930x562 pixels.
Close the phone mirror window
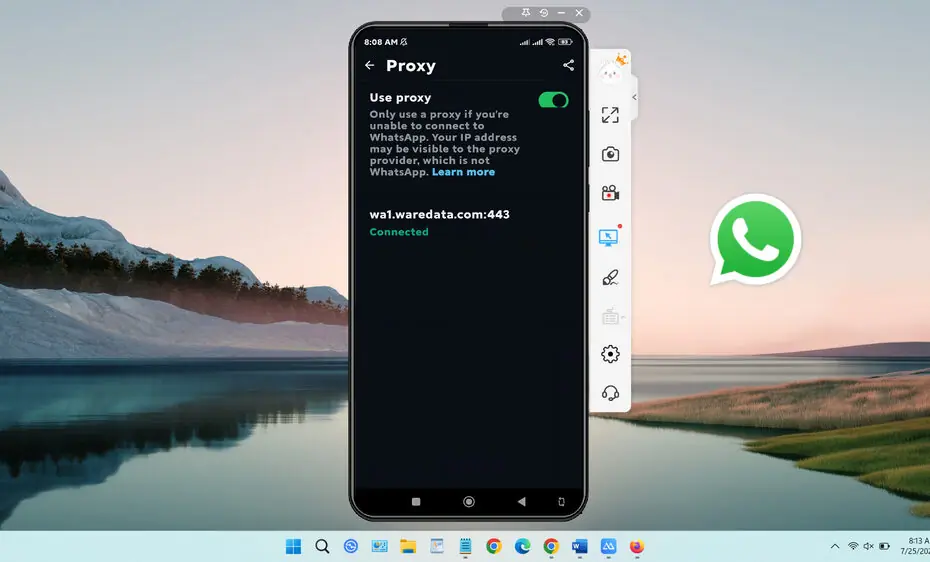click(x=579, y=12)
